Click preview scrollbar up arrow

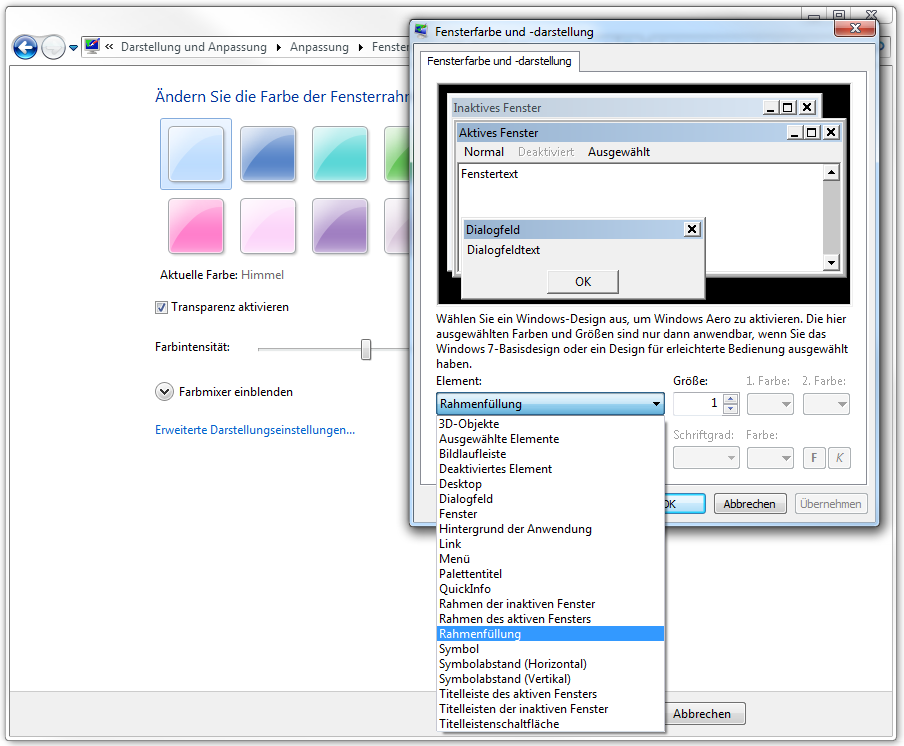point(831,172)
